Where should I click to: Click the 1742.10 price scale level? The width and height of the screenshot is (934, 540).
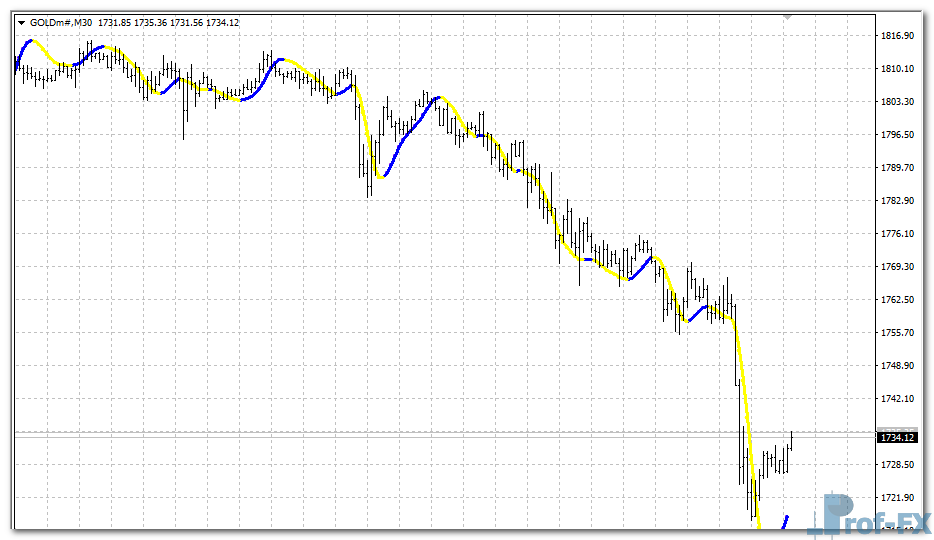pos(899,399)
